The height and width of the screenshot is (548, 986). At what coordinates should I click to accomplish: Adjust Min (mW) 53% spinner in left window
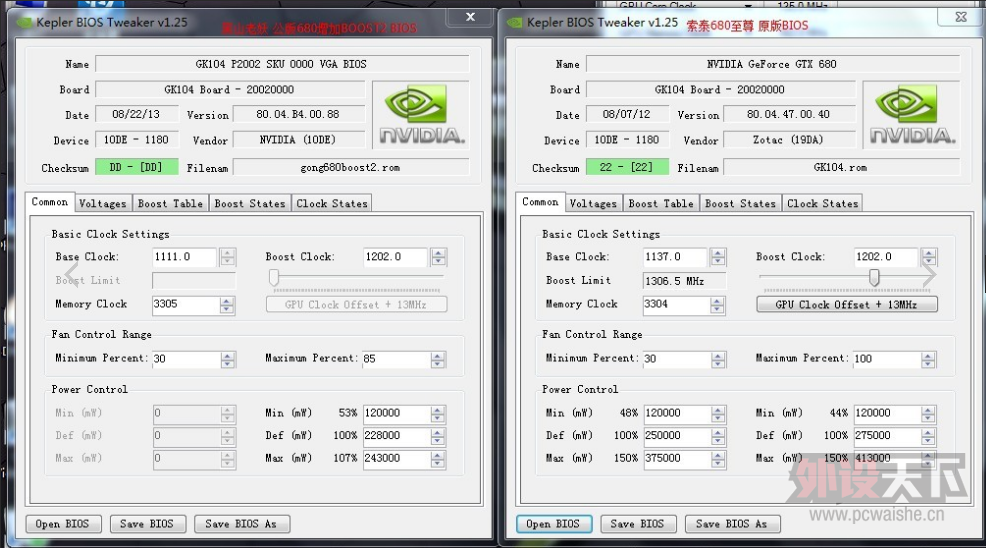pos(438,413)
